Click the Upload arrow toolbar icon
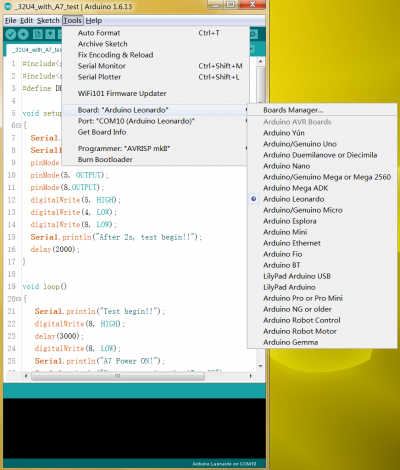Image resolution: width=400 pixels, height=470 pixels. click(x=23, y=34)
